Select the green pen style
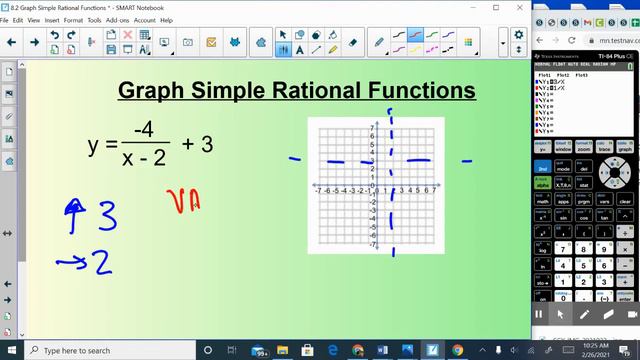The image size is (640, 360). click(x=431, y=35)
